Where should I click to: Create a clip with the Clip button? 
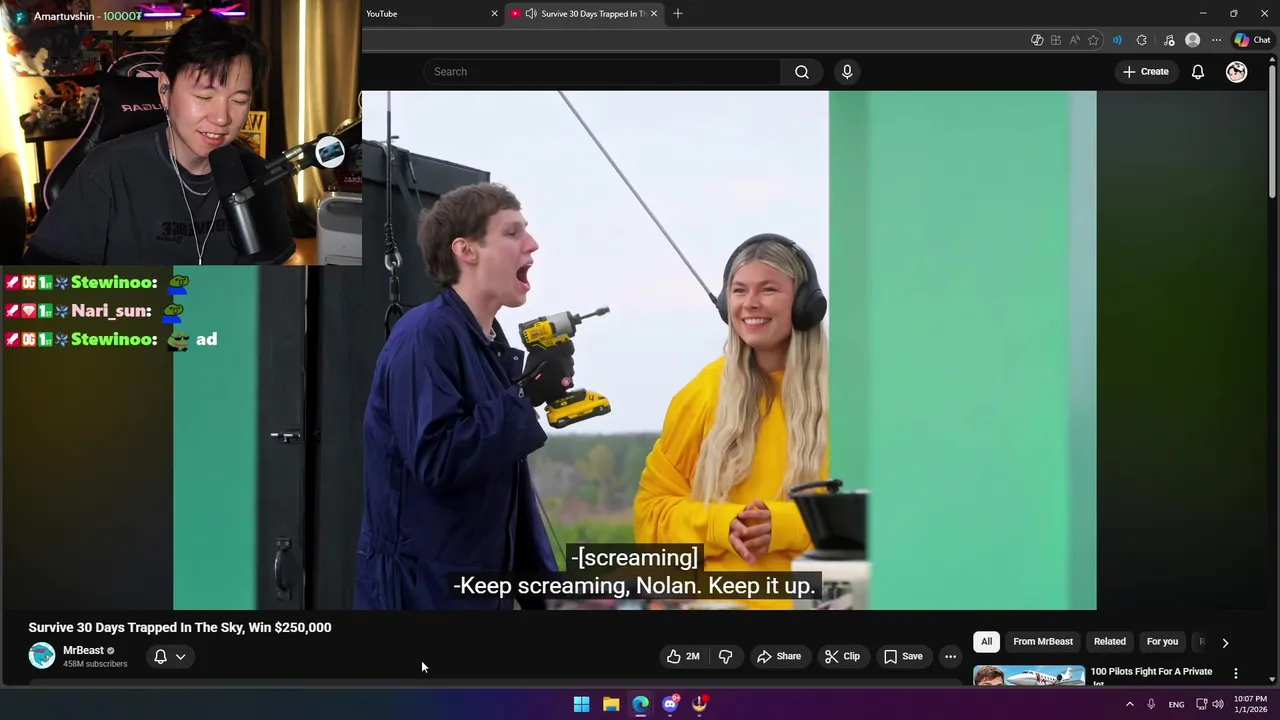tap(842, 656)
